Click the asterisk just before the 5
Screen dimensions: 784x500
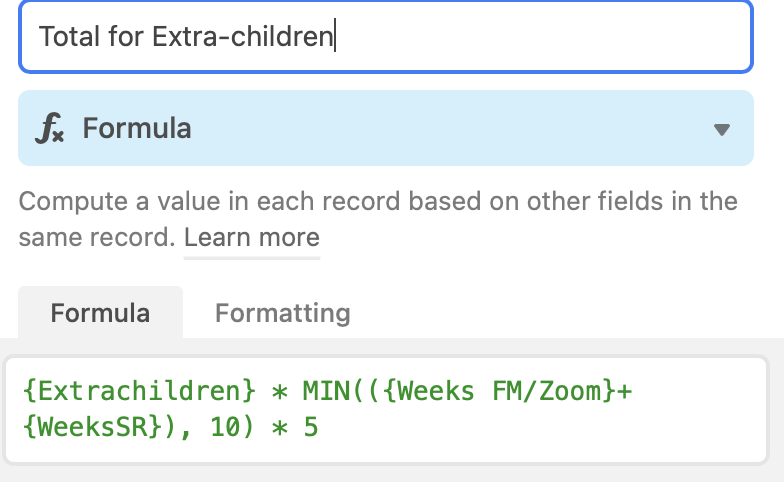[x=280, y=428]
